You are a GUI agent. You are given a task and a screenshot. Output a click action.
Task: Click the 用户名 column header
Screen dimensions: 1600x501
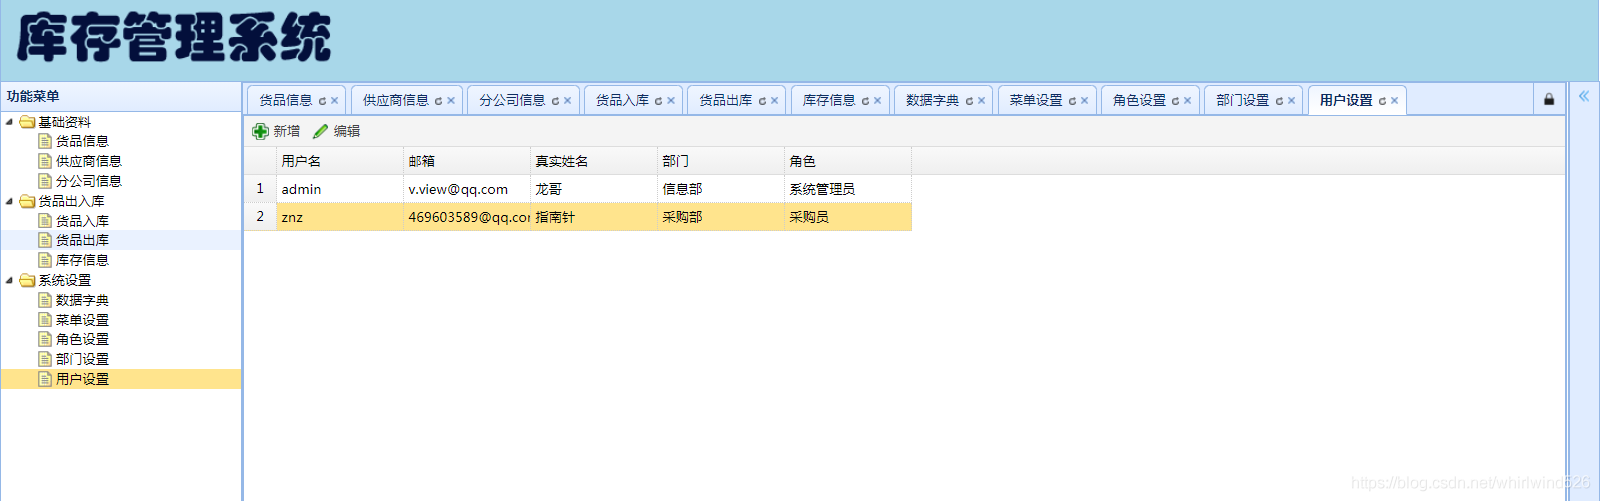[x=340, y=161]
